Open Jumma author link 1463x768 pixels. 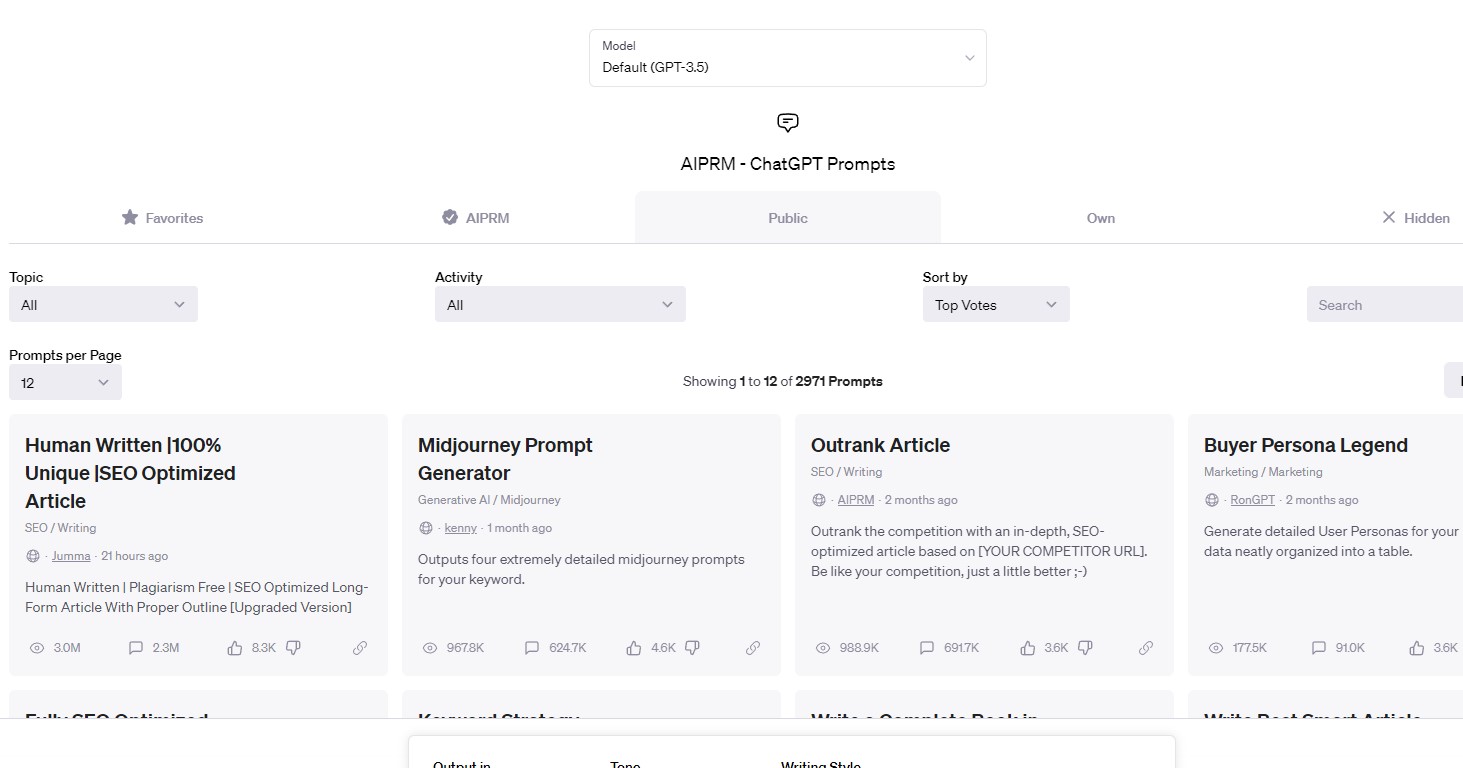click(71, 556)
